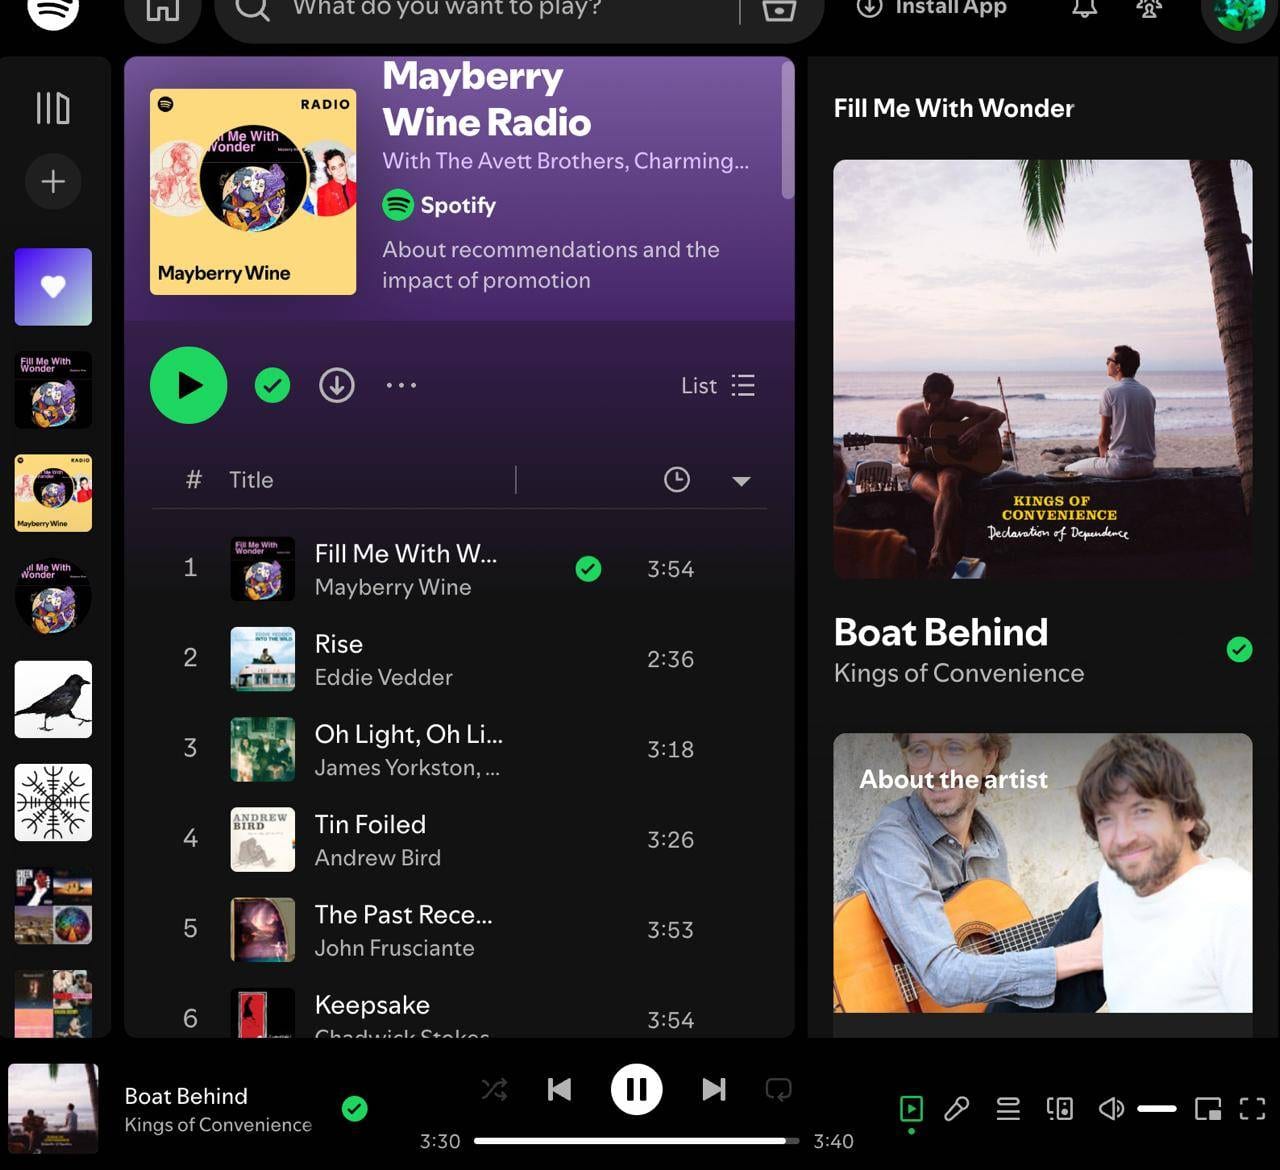
Task: Toggle saved check on Fill Me With Wonder track
Action: [588, 569]
